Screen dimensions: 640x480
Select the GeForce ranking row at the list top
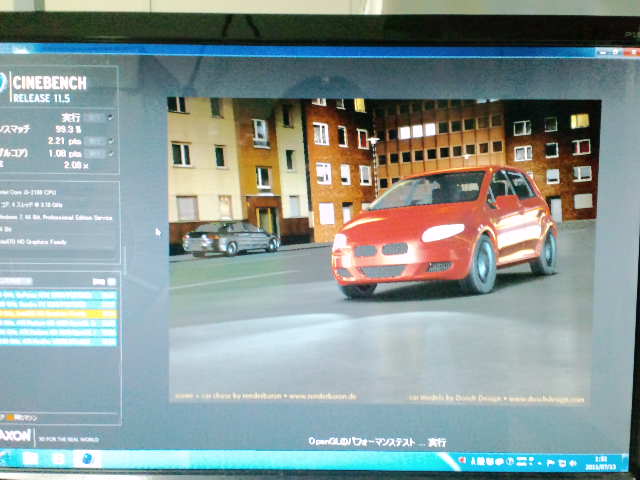coord(59,295)
